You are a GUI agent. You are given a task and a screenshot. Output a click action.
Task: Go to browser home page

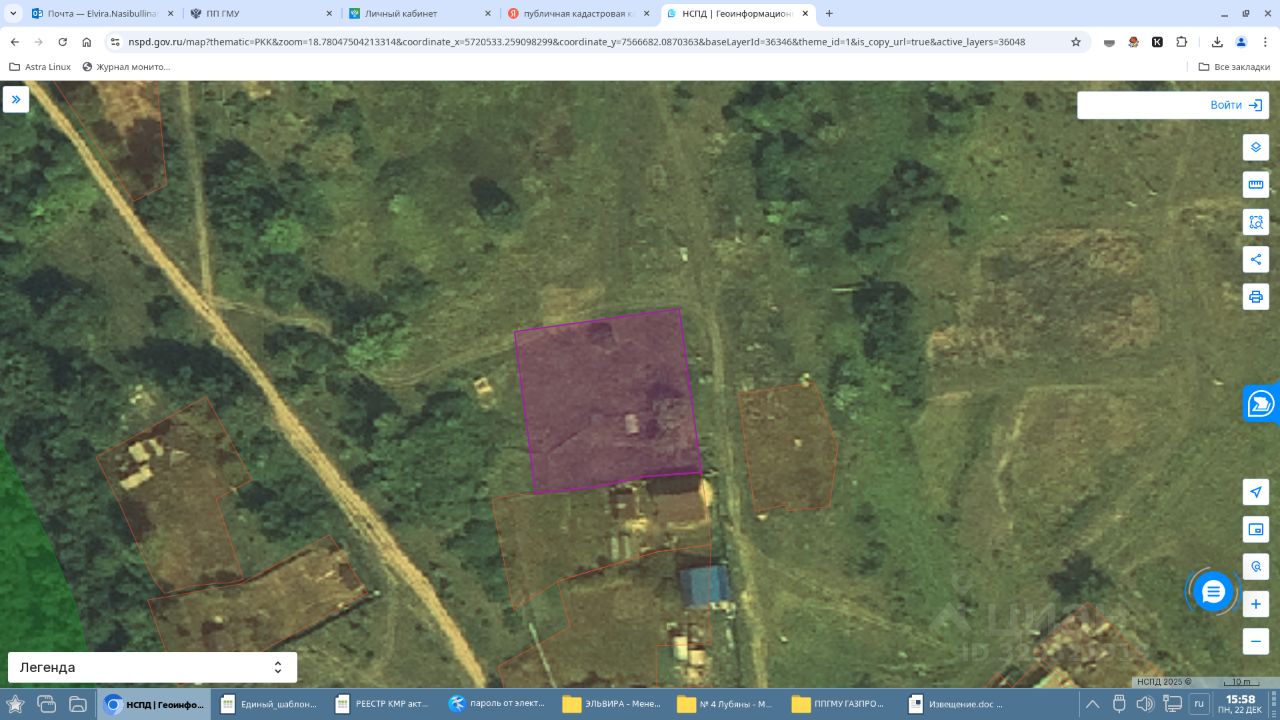[87, 42]
